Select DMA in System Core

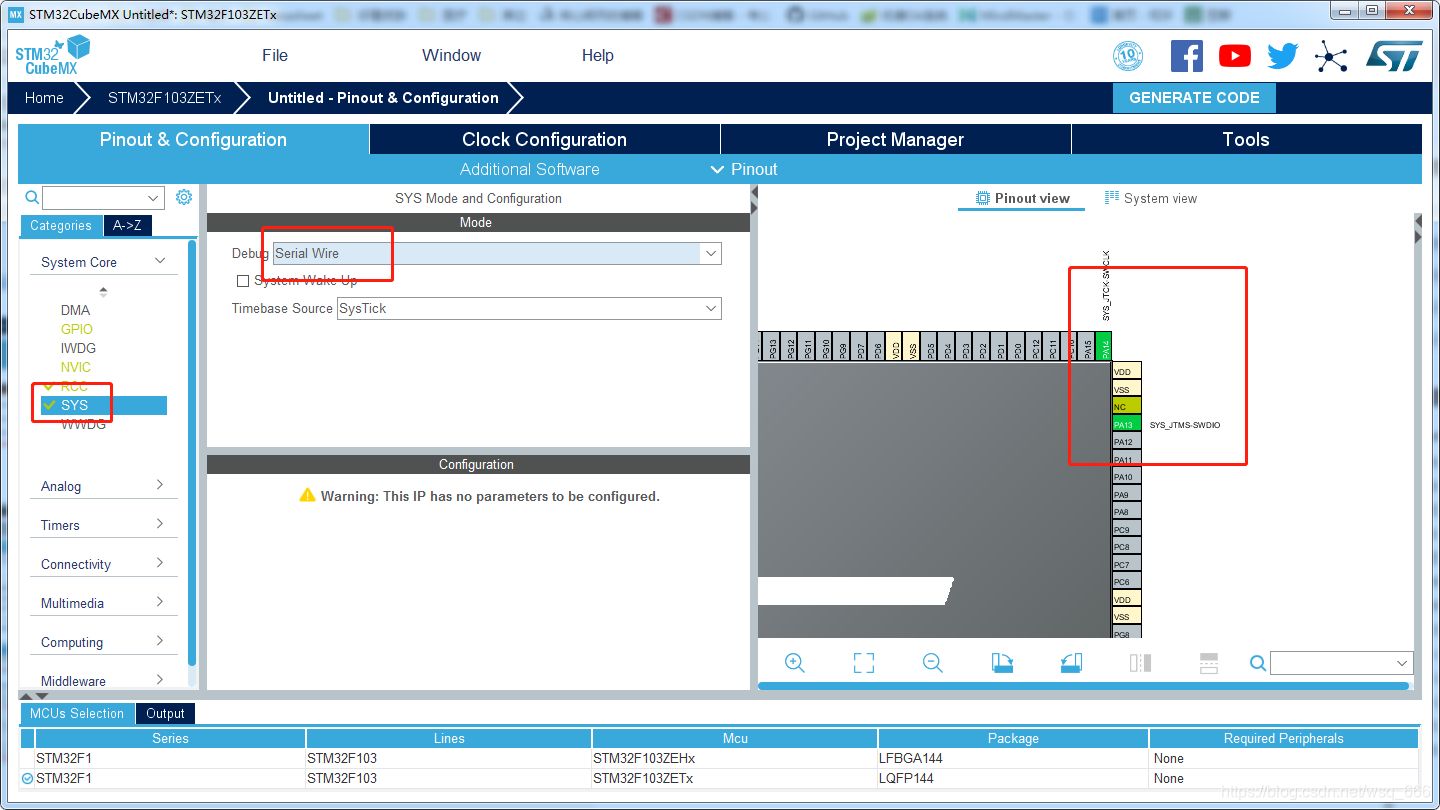[x=75, y=310]
